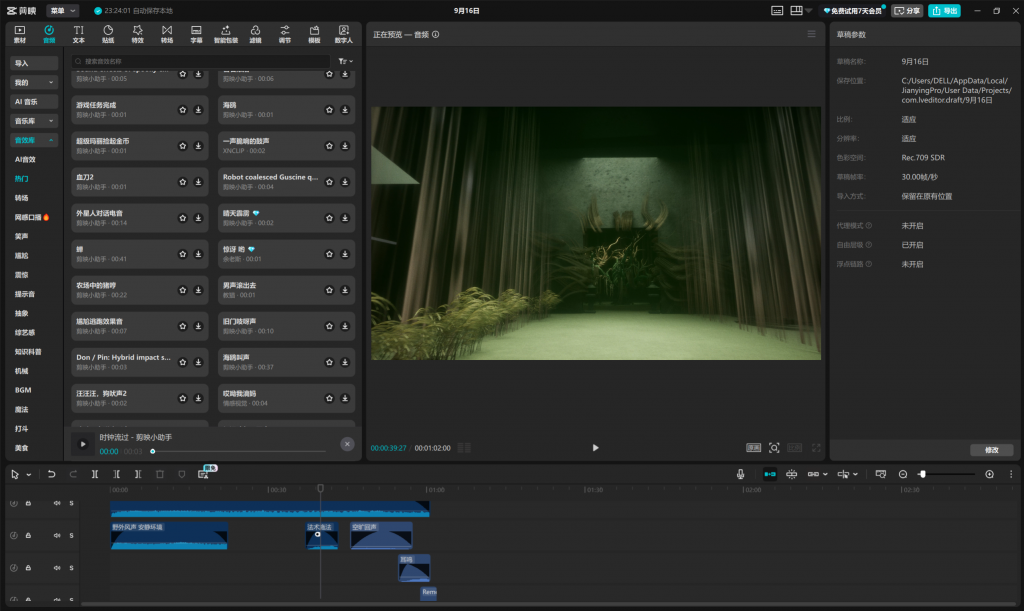Toggle the main track magnet snapping
This screenshot has width=1024, height=611.
[x=769, y=474]
